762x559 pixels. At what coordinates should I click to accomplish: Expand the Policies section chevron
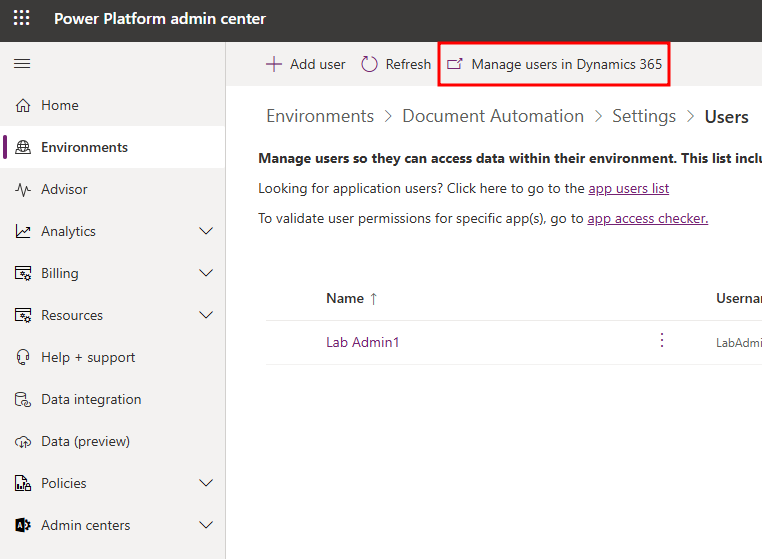(x=206, y=483)
